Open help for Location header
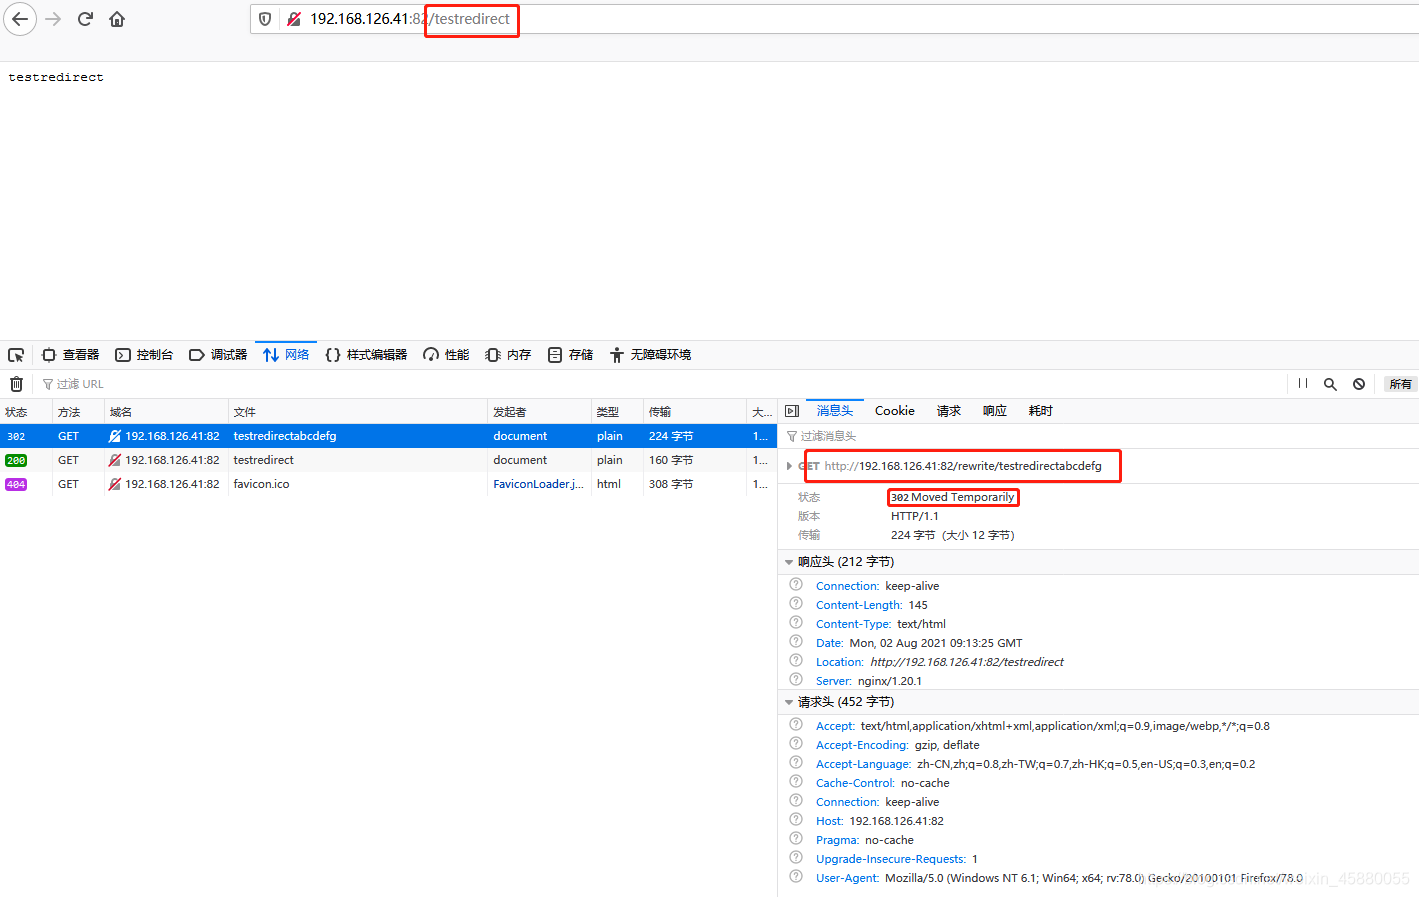 [796, 661]
